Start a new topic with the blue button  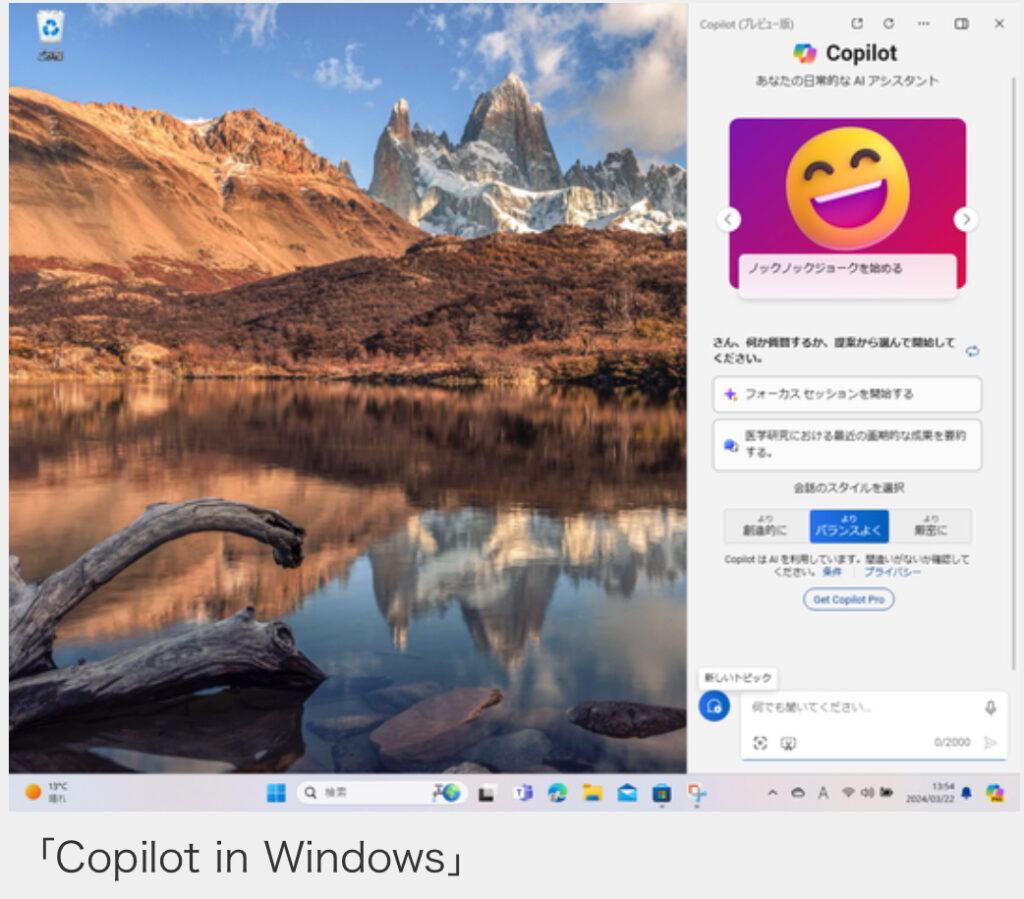(x=714, y=706)
